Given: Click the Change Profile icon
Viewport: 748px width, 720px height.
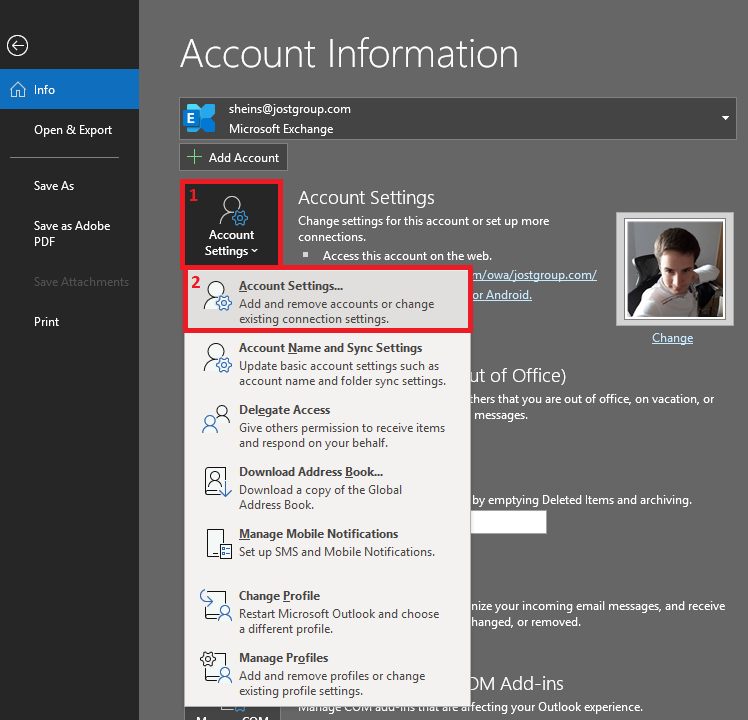Looking at the screenshot, I should 216,605.
